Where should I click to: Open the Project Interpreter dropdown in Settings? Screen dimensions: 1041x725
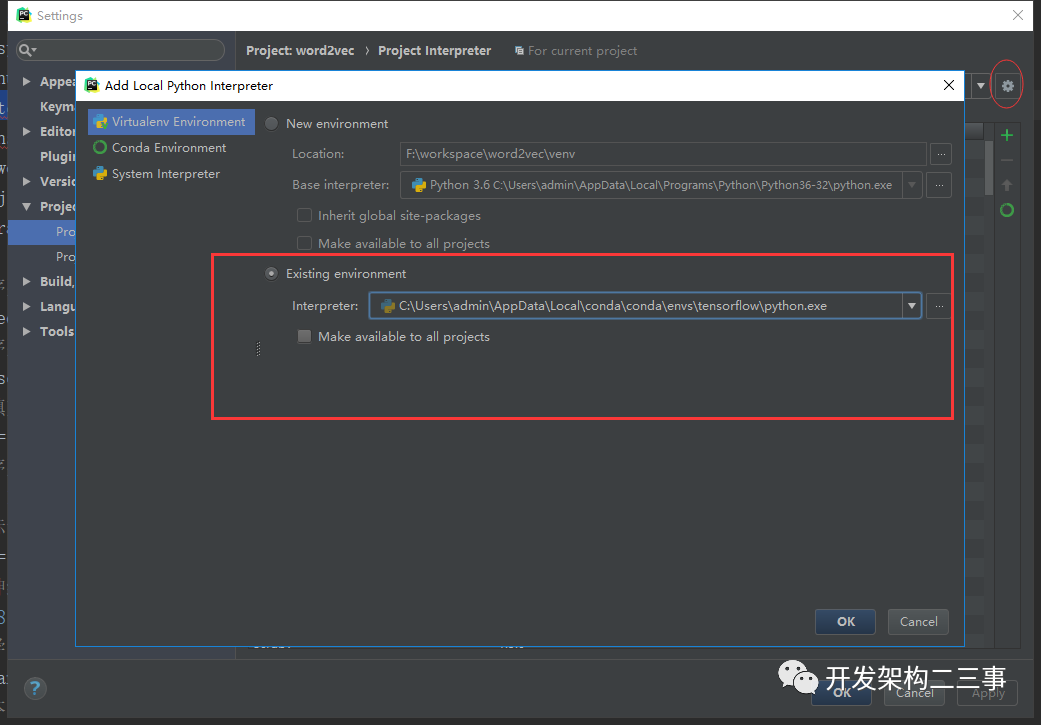(x=980, y=86)
